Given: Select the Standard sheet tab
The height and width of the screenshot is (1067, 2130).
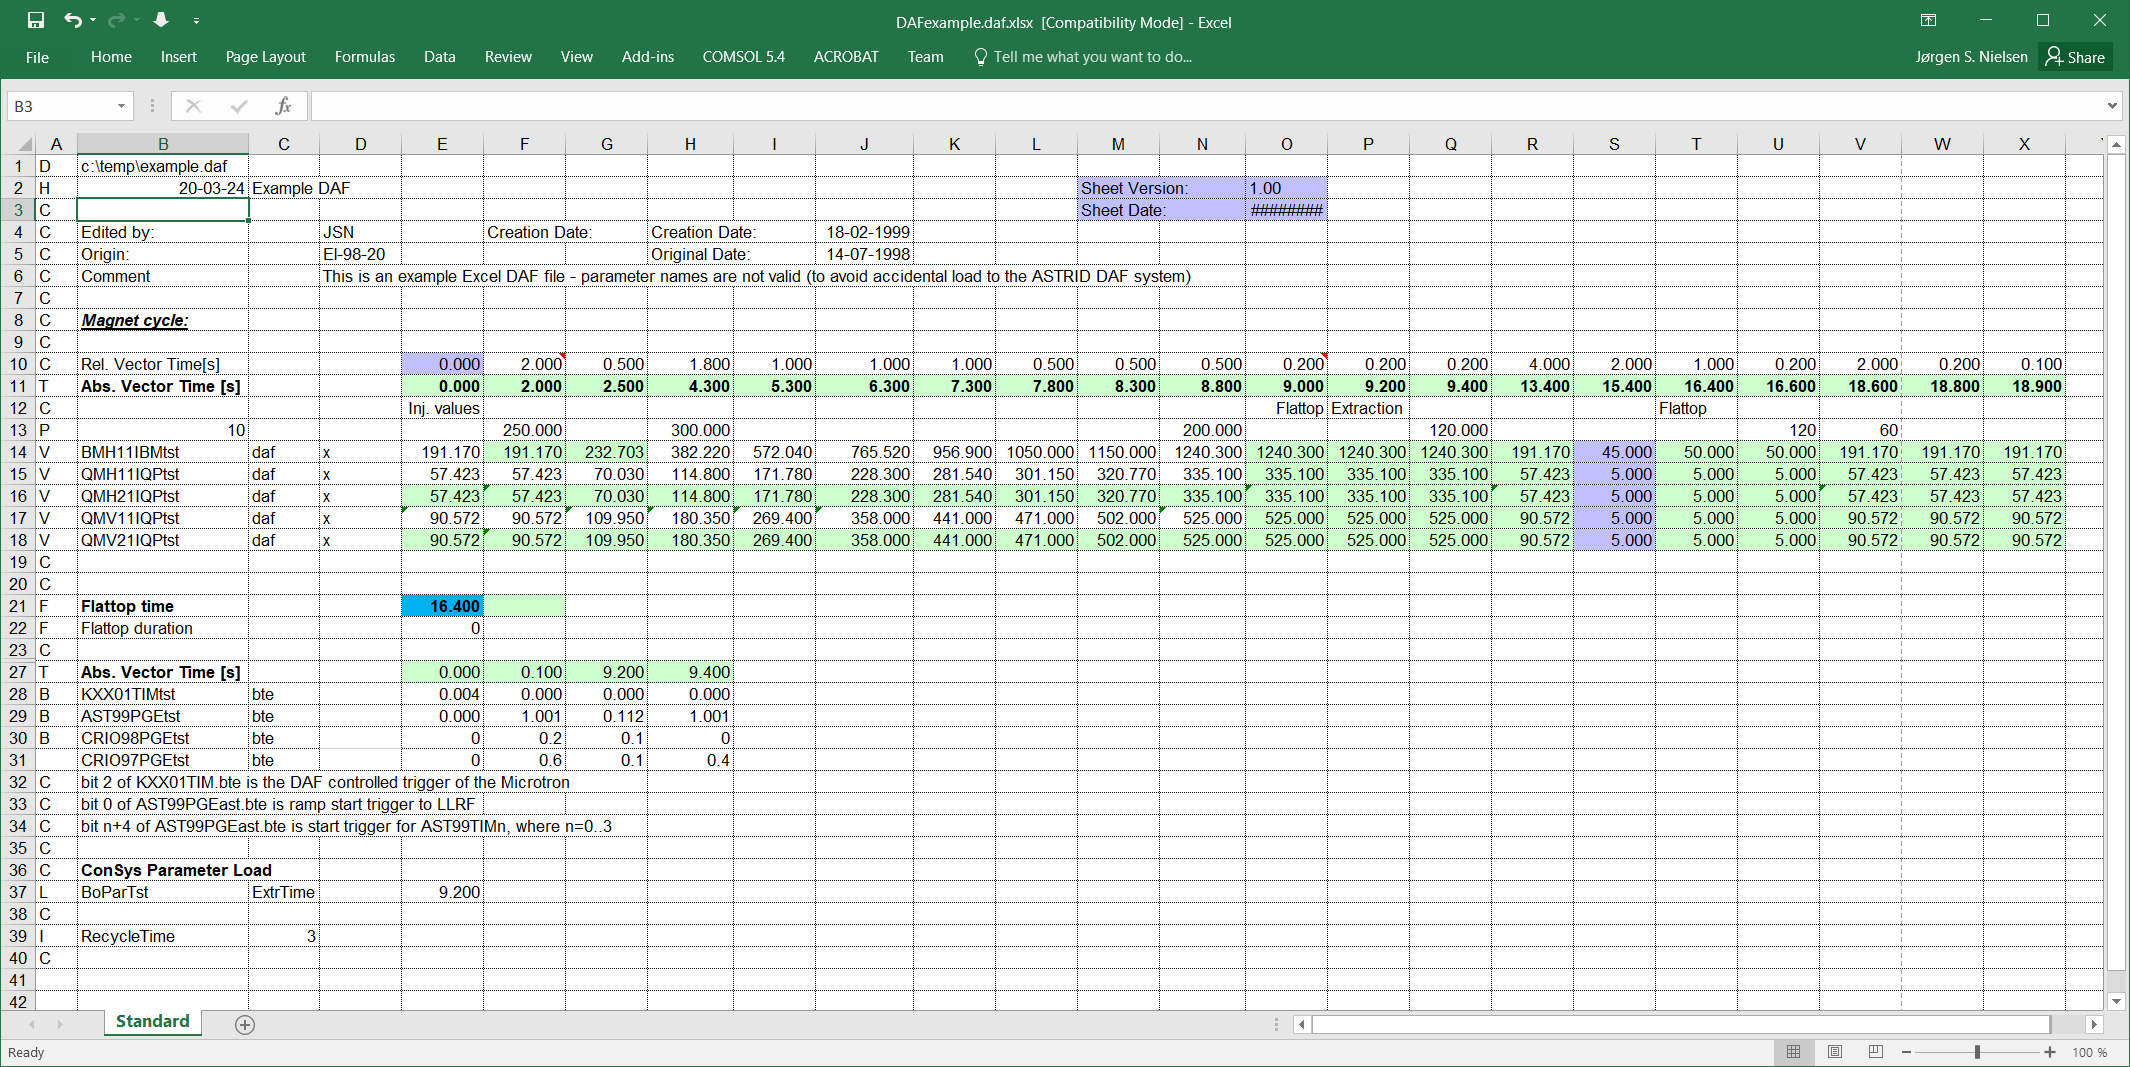Looking at the screenshot, I should coord(152,1021).
